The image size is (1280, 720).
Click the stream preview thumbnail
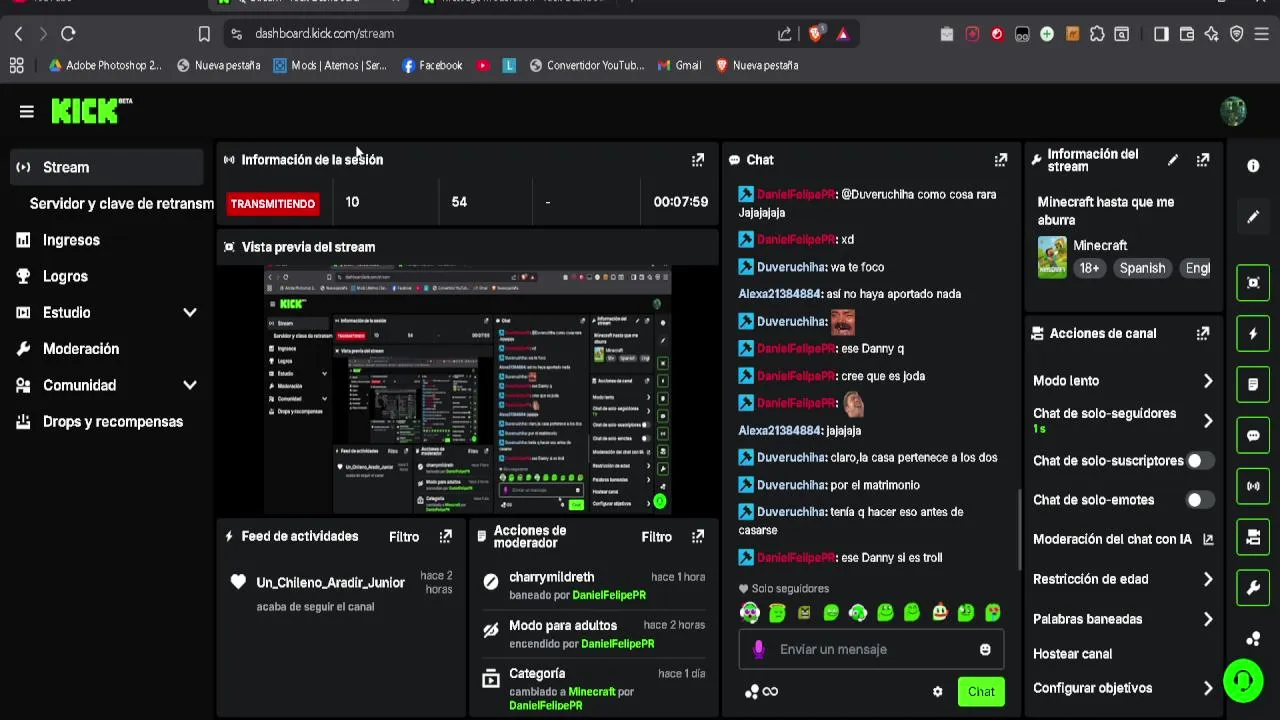(x=468, y=390)
